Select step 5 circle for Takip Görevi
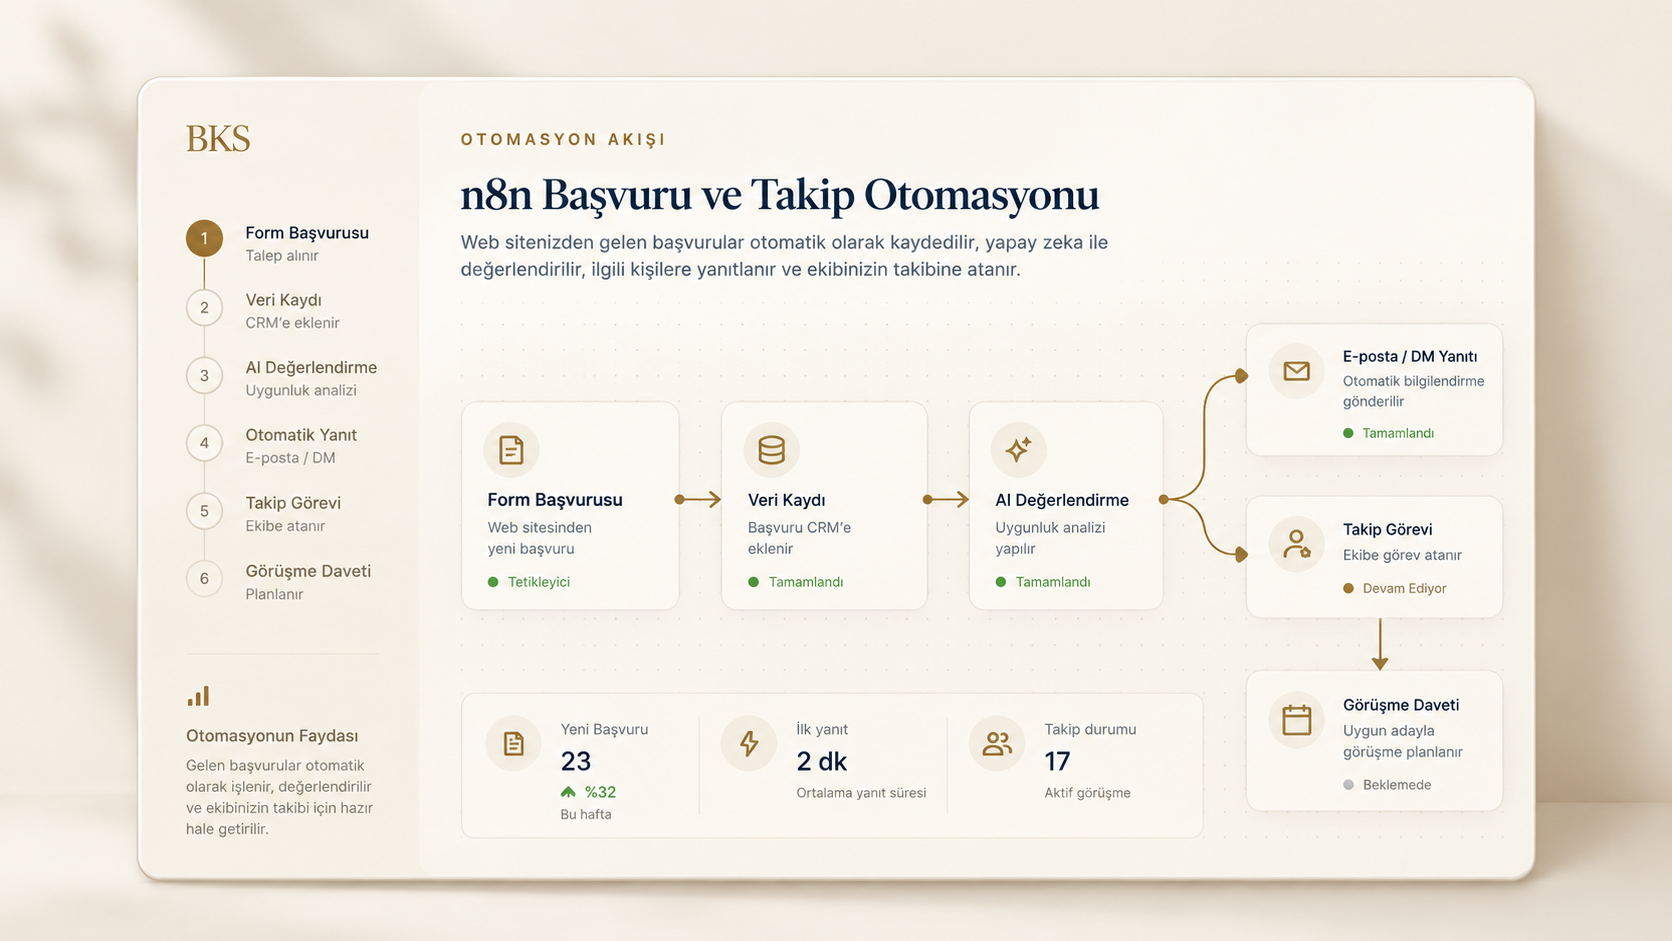The image size is (1672, 941). pyautogui.click(x=204, y=511)
